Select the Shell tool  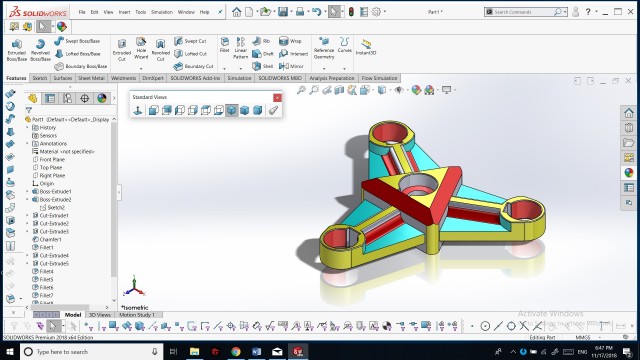tap(262, 66)
